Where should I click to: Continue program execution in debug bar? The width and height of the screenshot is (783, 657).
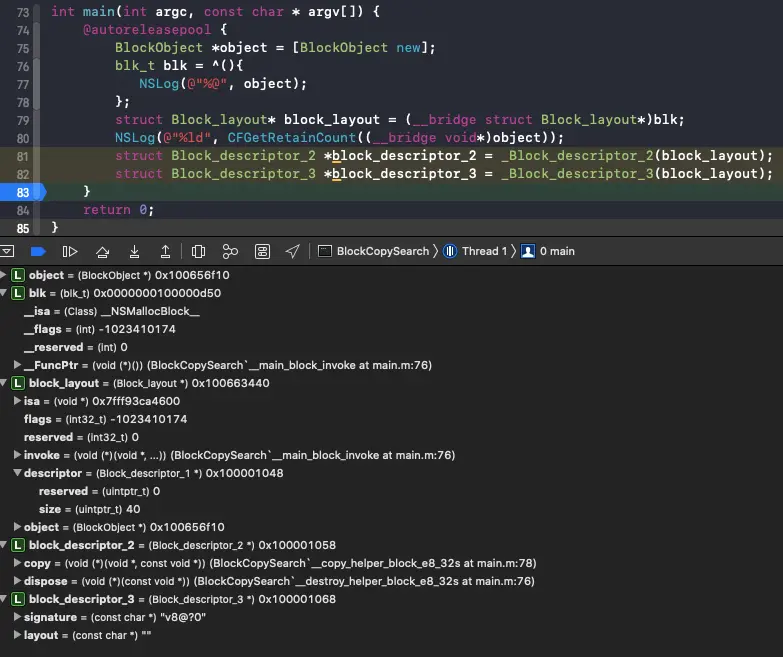(70, 251)
